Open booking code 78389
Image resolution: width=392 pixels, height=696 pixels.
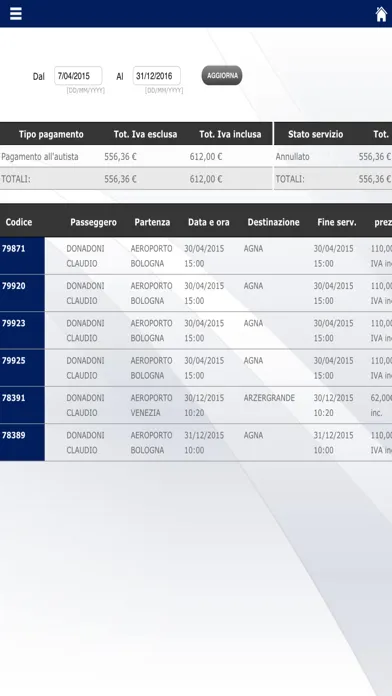point(14,435)
